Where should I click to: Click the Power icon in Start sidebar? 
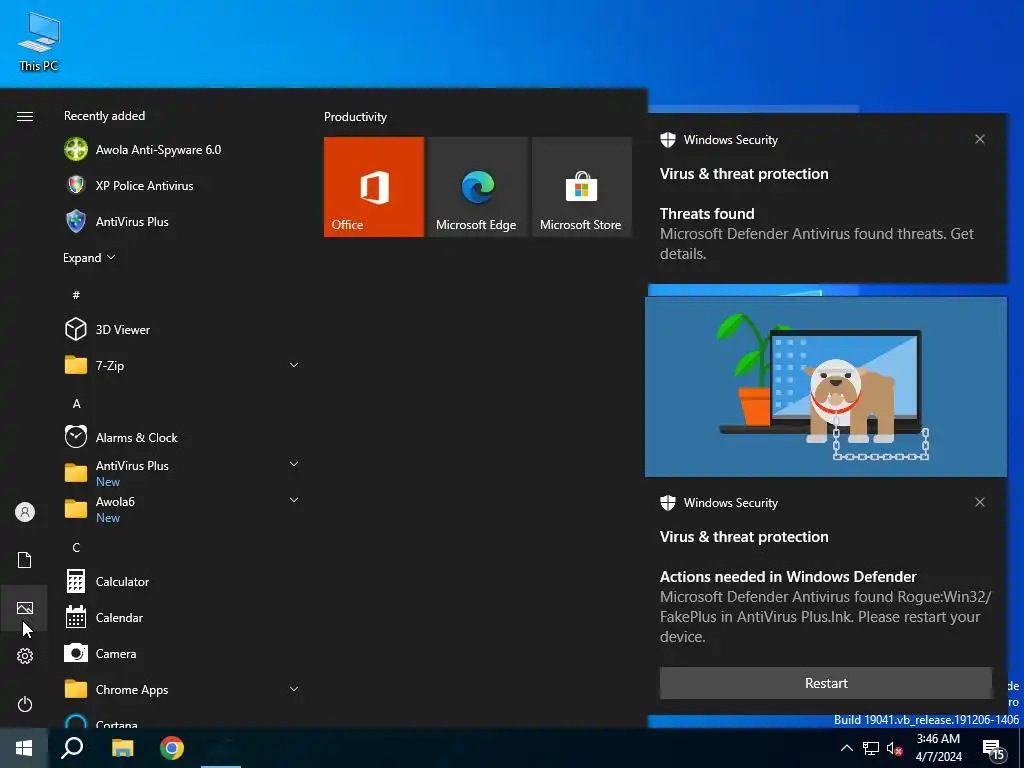pos(25,704)
